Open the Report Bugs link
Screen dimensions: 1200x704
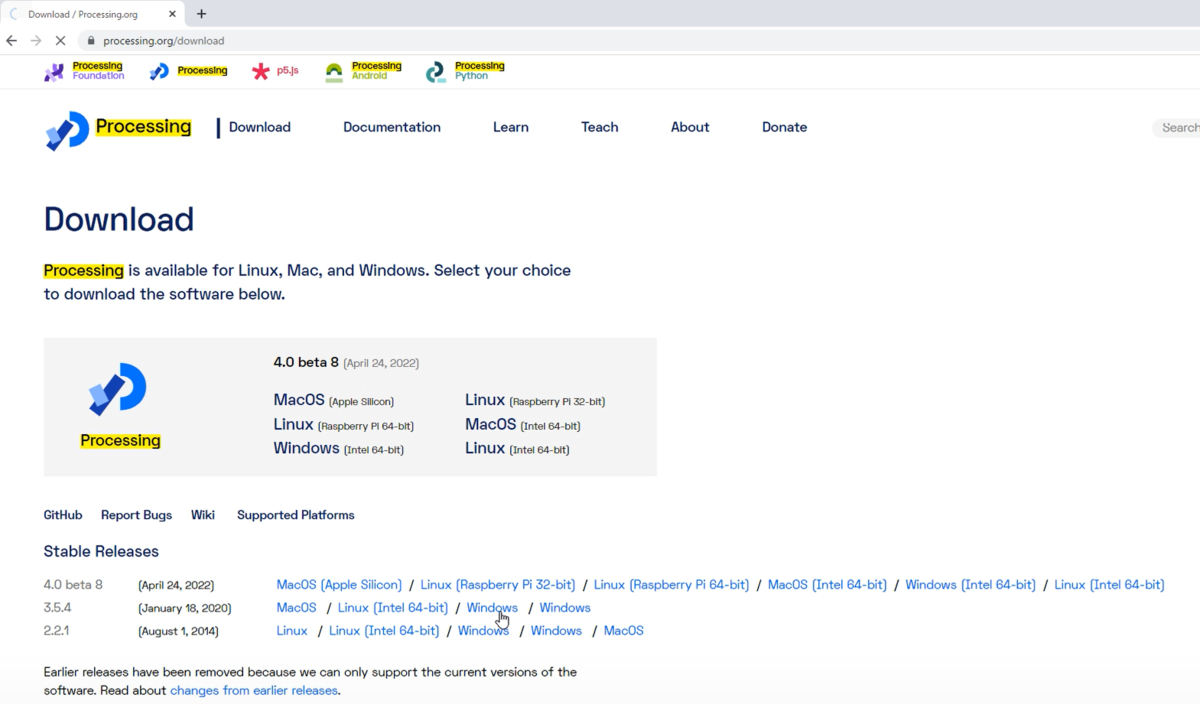136,515
